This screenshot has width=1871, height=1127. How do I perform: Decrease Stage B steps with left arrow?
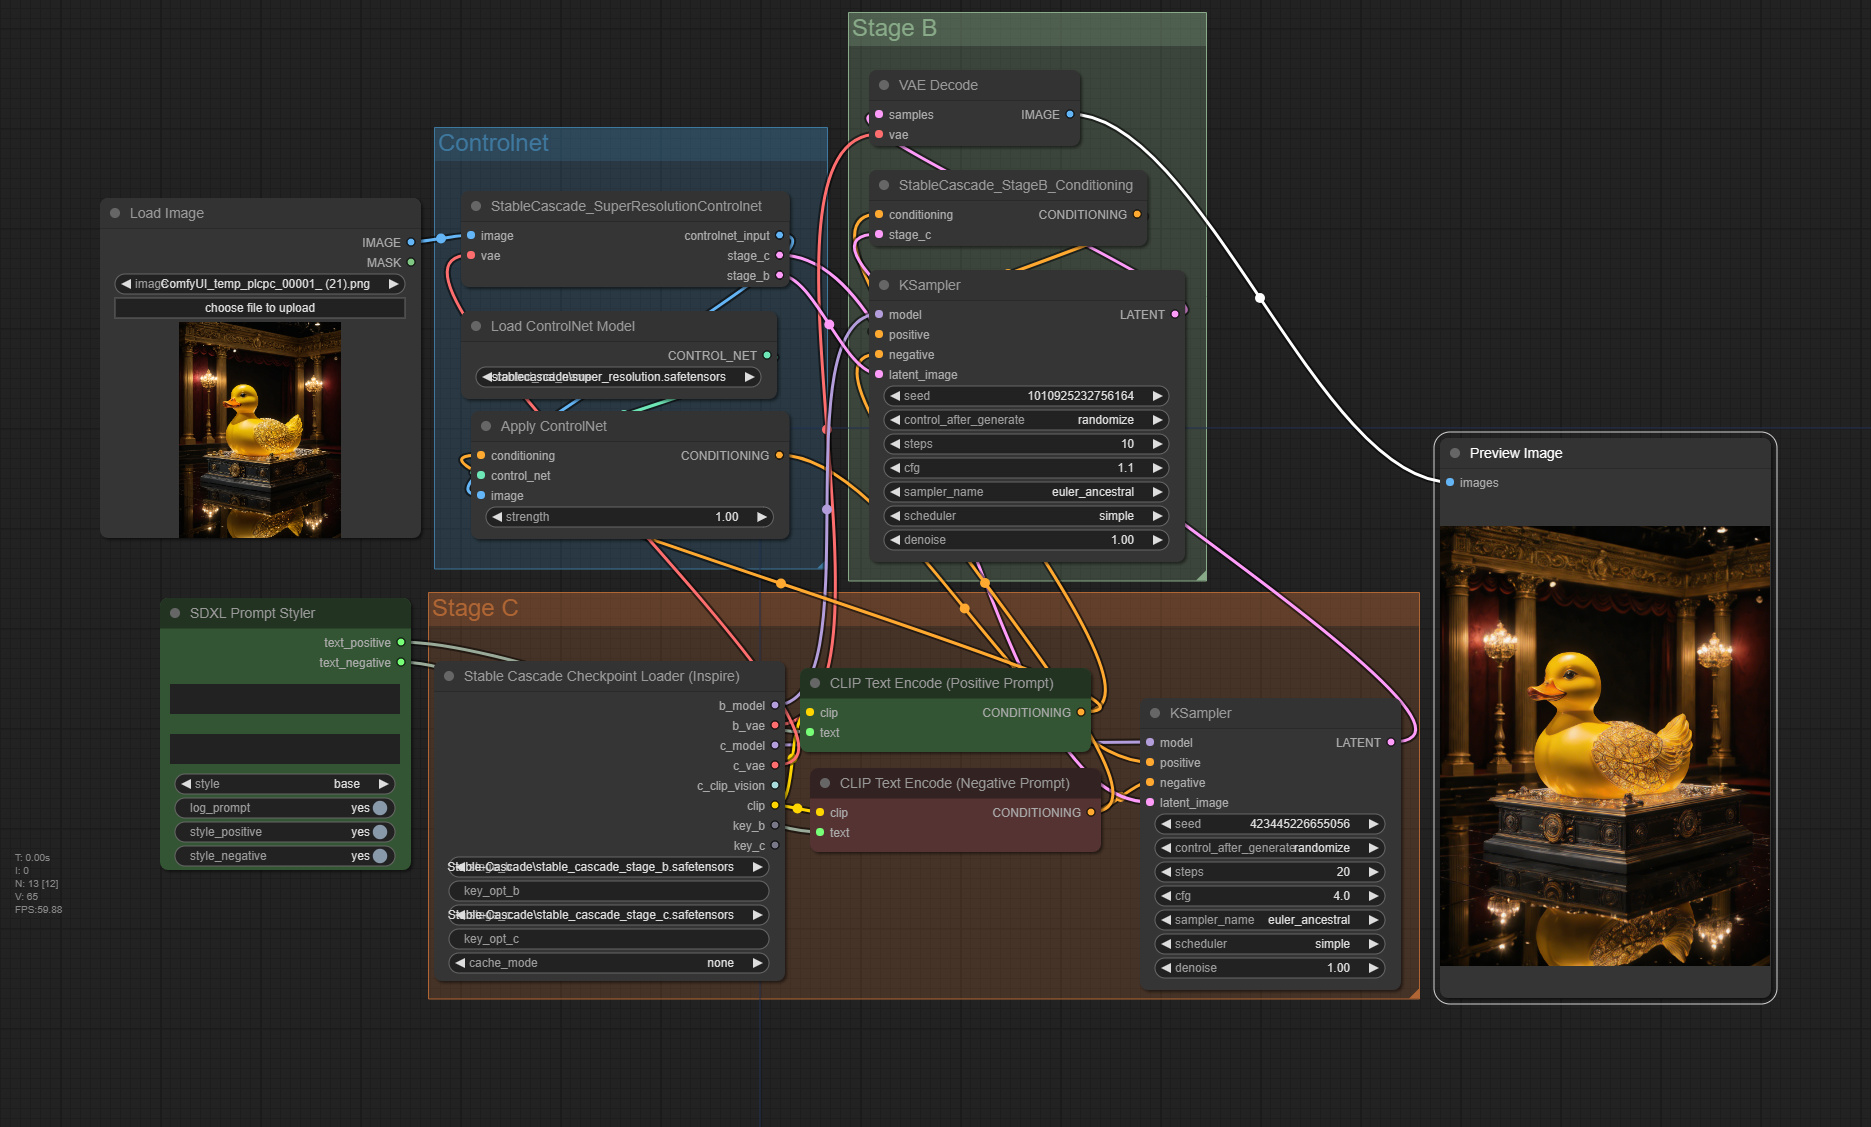tap(895, 444)
